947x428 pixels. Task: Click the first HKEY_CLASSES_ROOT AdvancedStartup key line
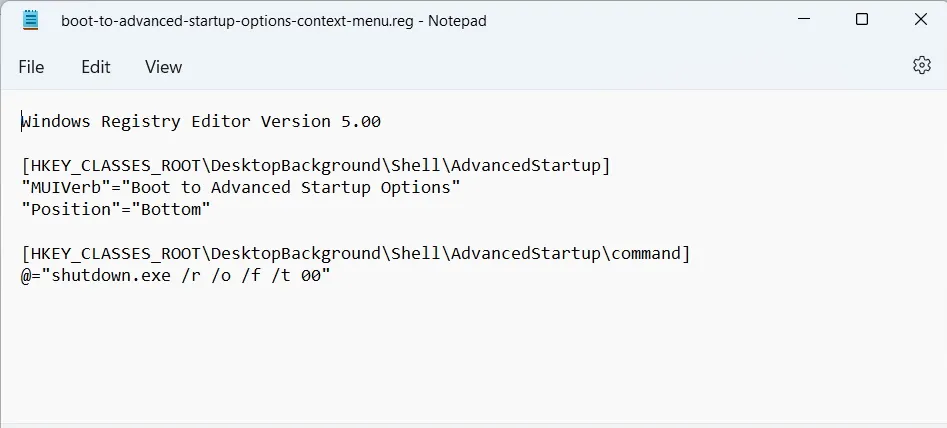[x=315, y=166]
